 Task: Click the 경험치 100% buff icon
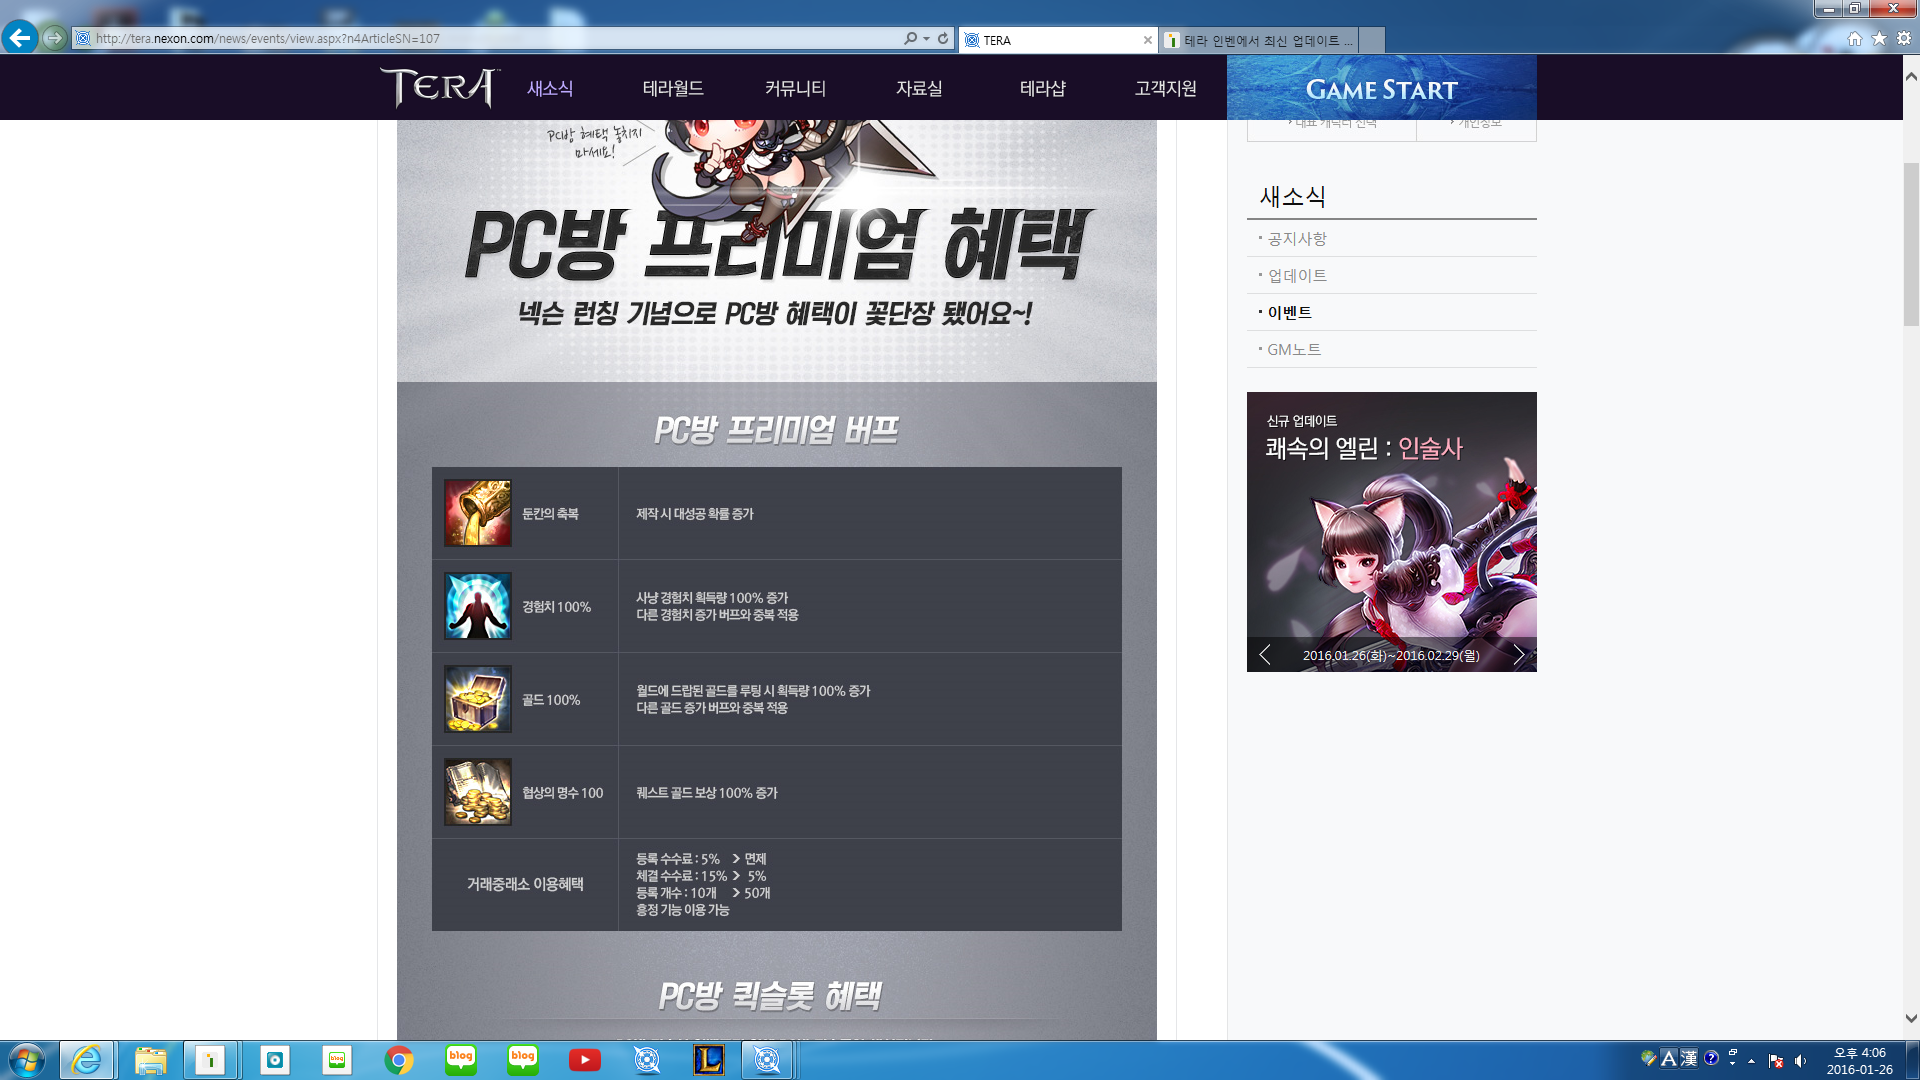tap(478, 606)
